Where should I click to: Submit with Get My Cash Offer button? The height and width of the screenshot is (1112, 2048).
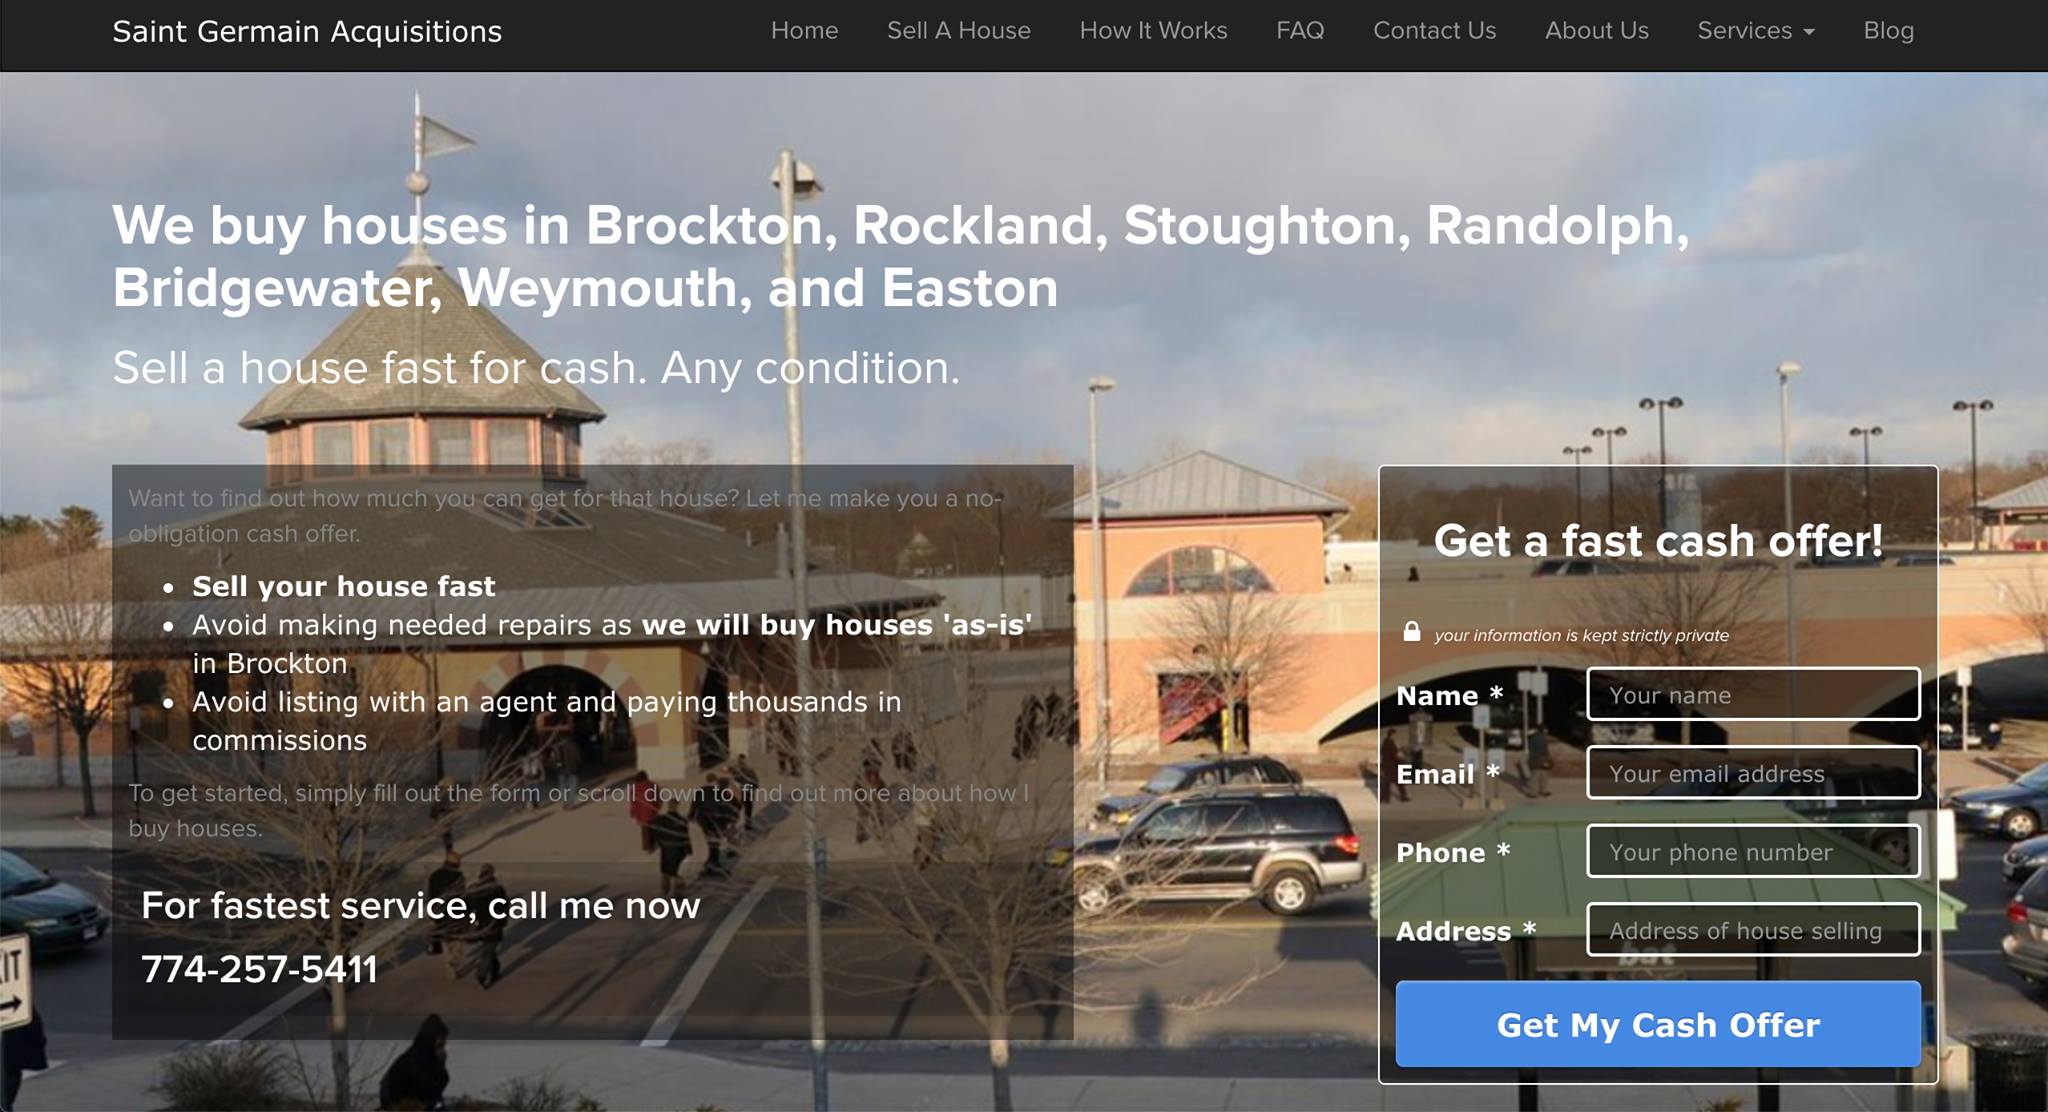click(x=1658, y=1024)
